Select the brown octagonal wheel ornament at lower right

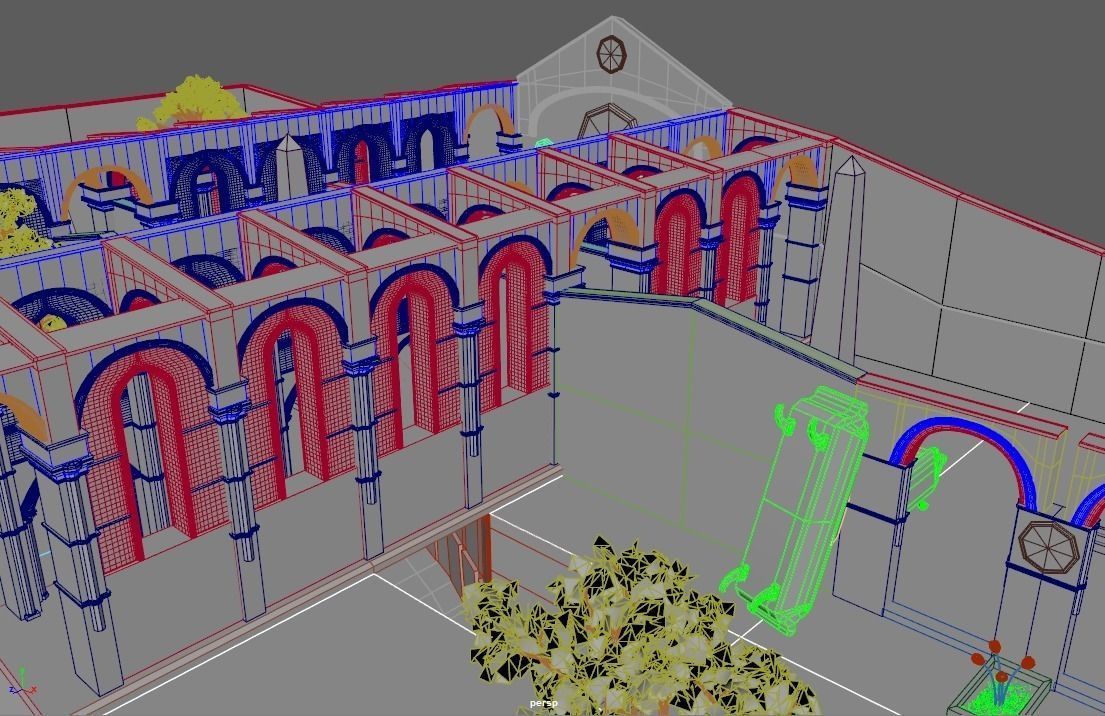(x=1050, y=546)
